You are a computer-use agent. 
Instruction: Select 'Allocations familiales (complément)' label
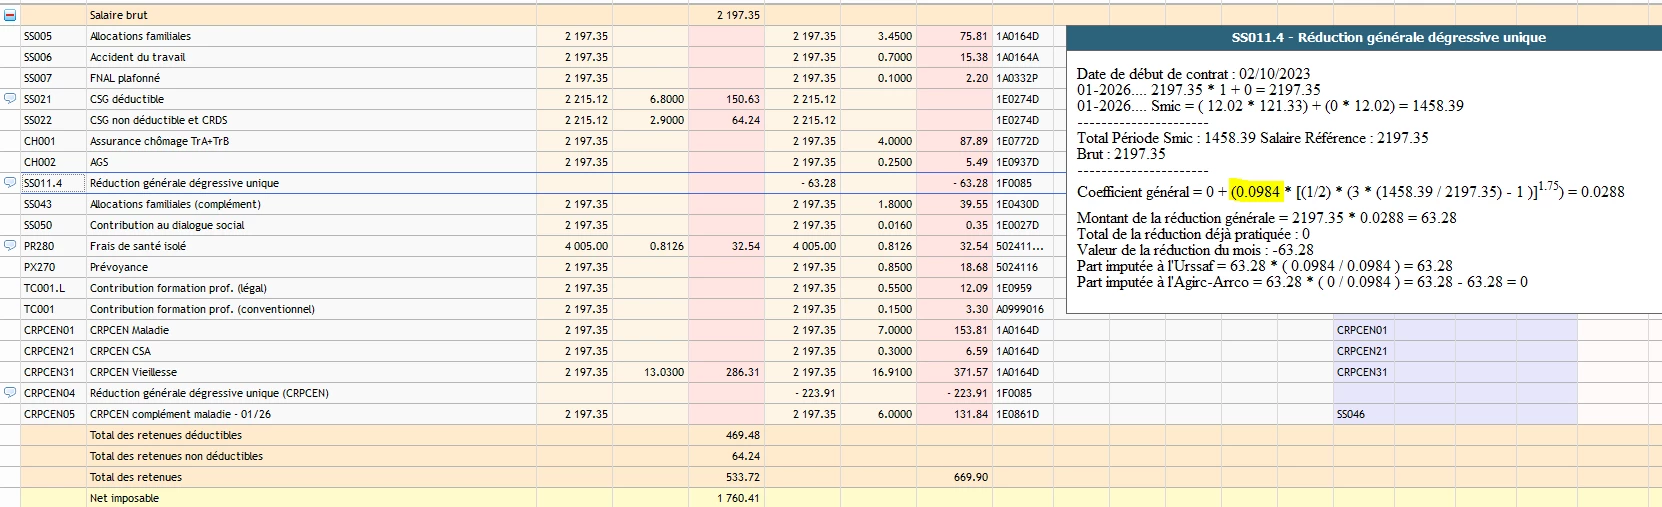(x=175, y=204)
